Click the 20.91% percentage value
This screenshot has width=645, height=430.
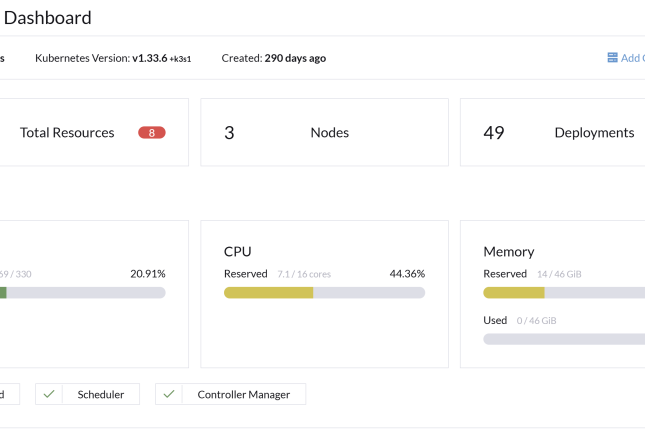click(x=148, y=274)
